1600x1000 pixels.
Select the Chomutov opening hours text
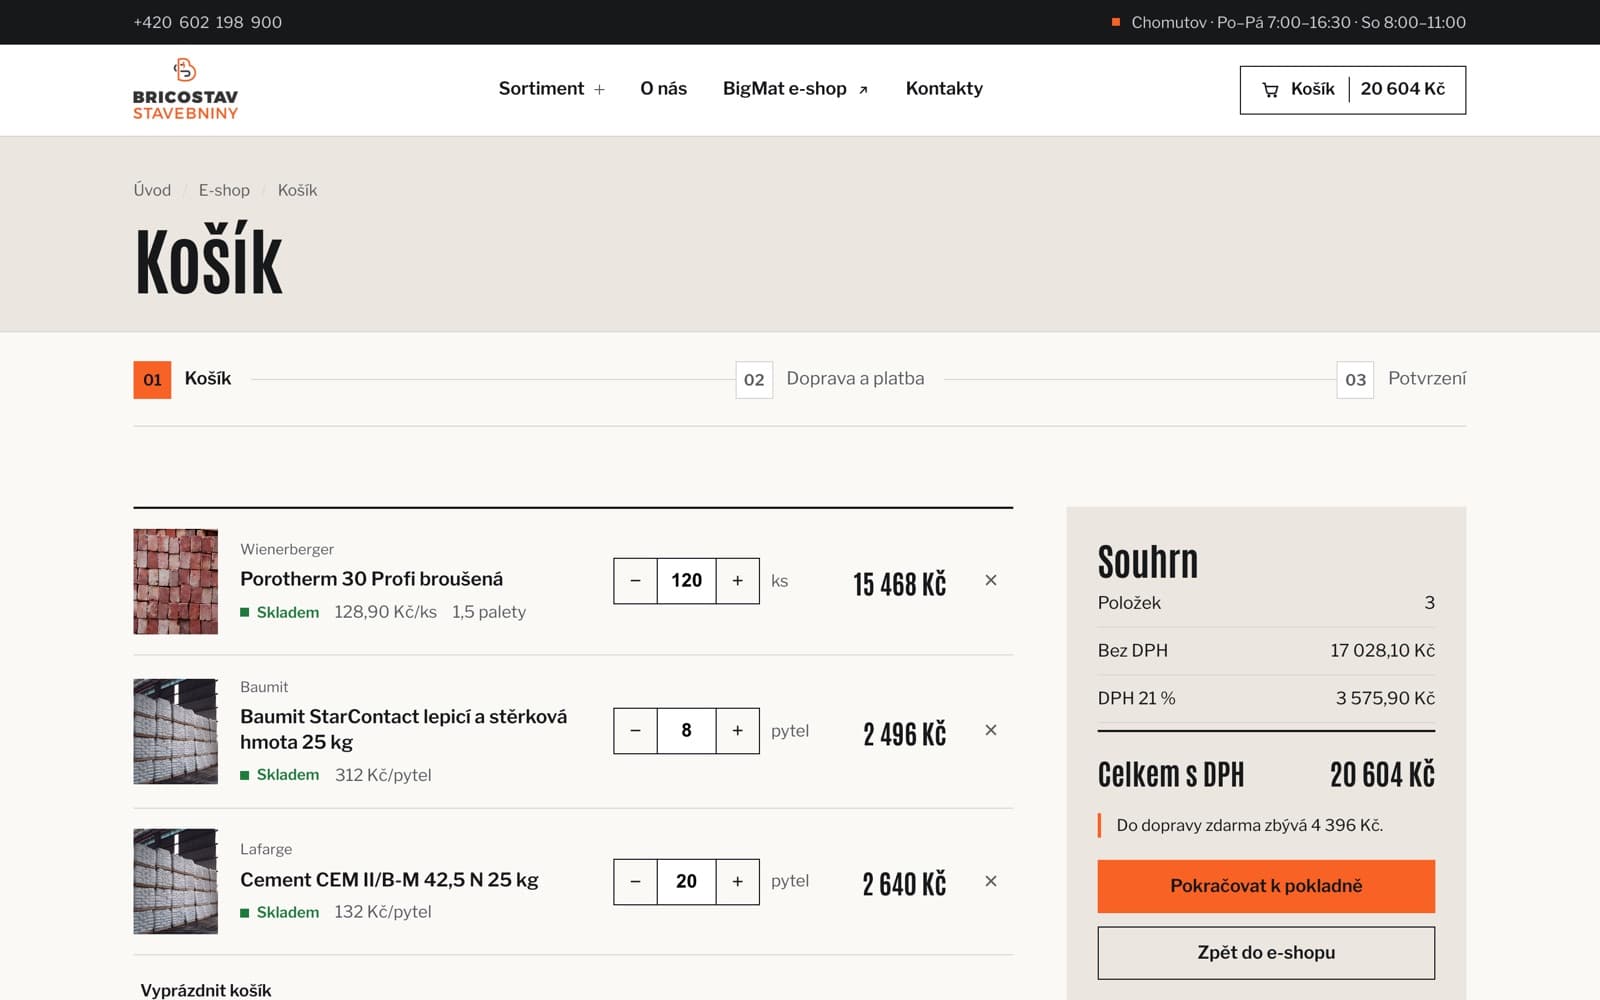tap(1298, 22)
